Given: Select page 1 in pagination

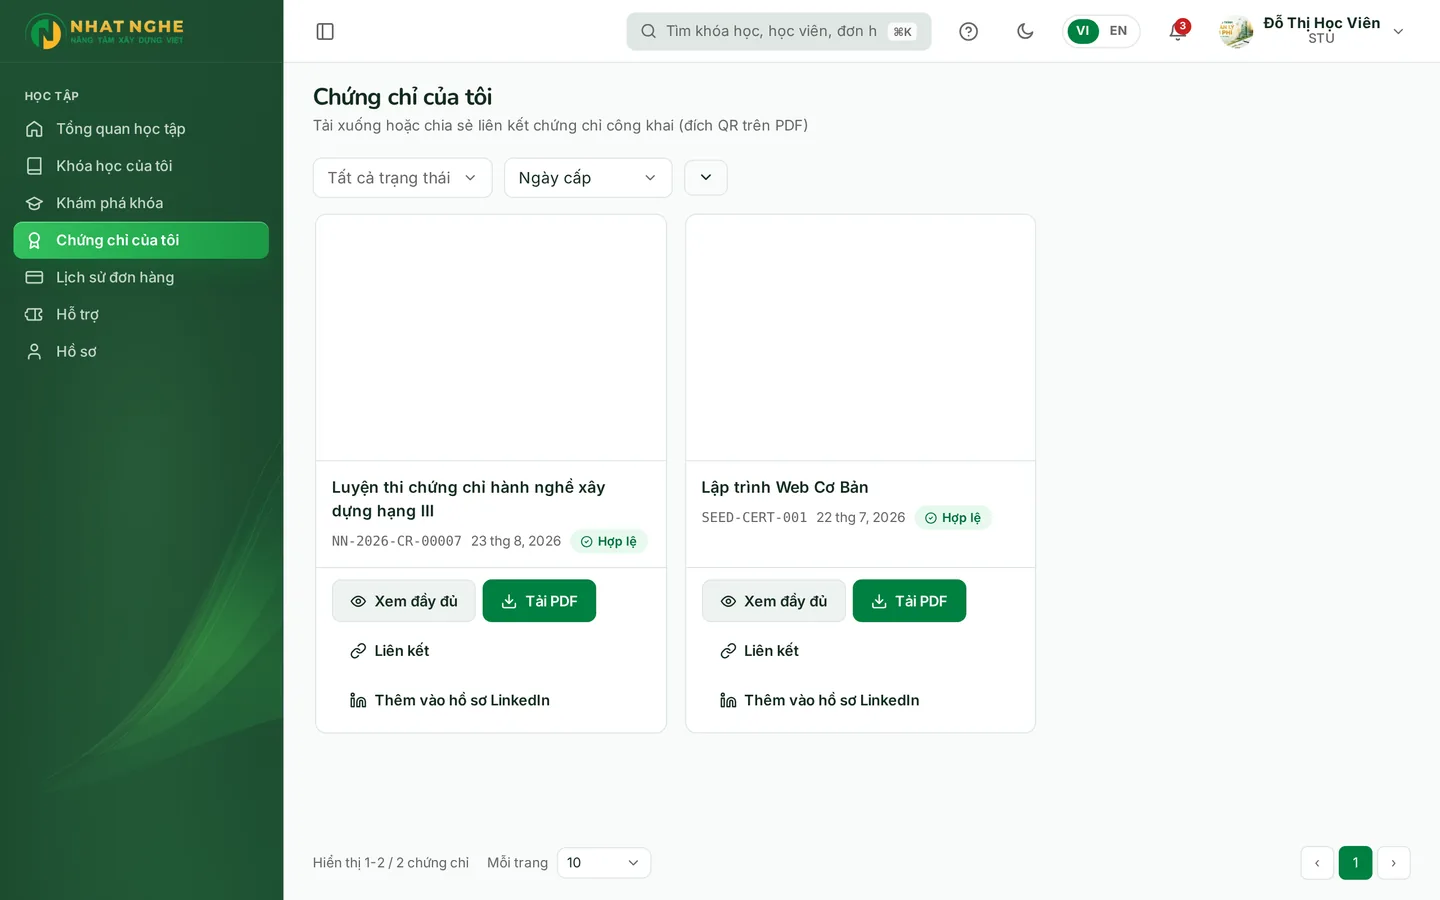Looking at the screenshot, I should [x=1355, y=863].
